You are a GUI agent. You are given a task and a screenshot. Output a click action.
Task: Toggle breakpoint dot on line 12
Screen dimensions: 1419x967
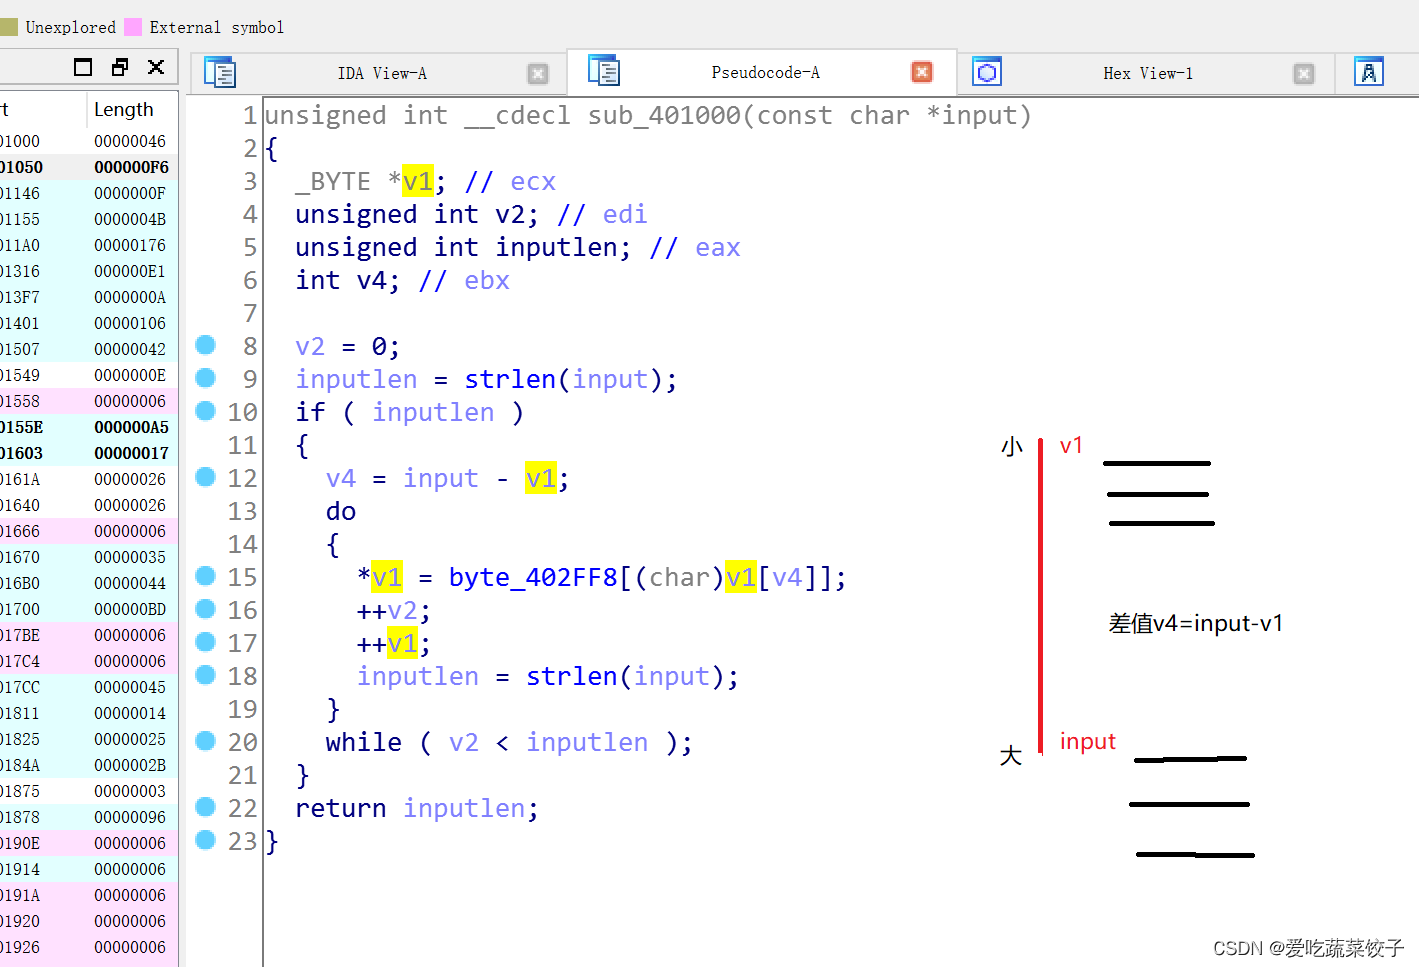tap(206, 477)
